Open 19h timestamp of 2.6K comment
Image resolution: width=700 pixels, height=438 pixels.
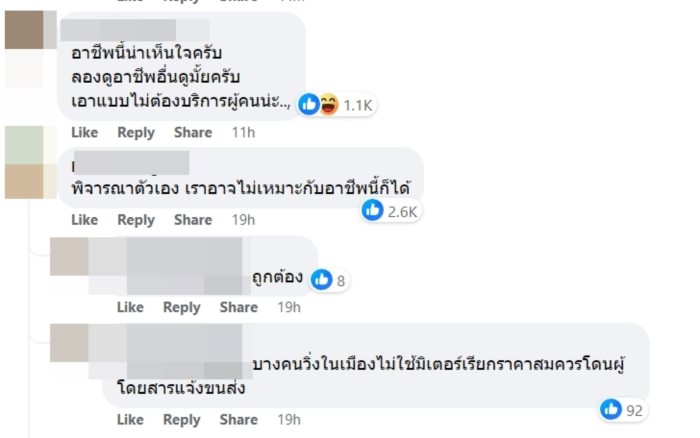click(244, 219)
